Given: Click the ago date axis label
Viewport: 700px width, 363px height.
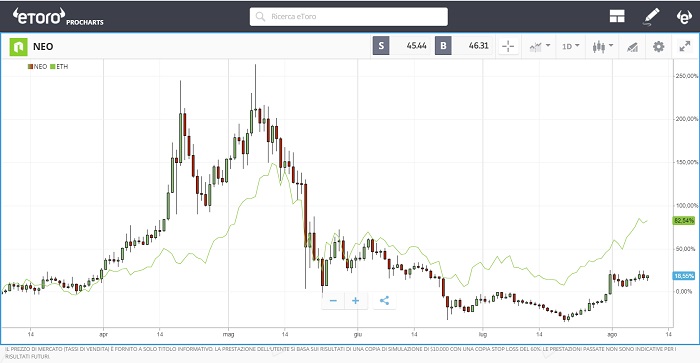Looking at the screenshot, I should (x=612, y=334).
